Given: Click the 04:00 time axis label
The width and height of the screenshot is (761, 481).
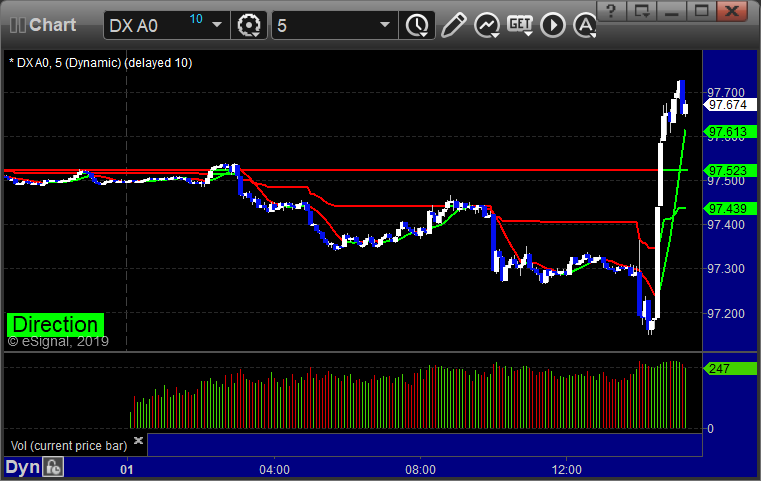Looking at the screenshot, I should [x=274, y=470].
